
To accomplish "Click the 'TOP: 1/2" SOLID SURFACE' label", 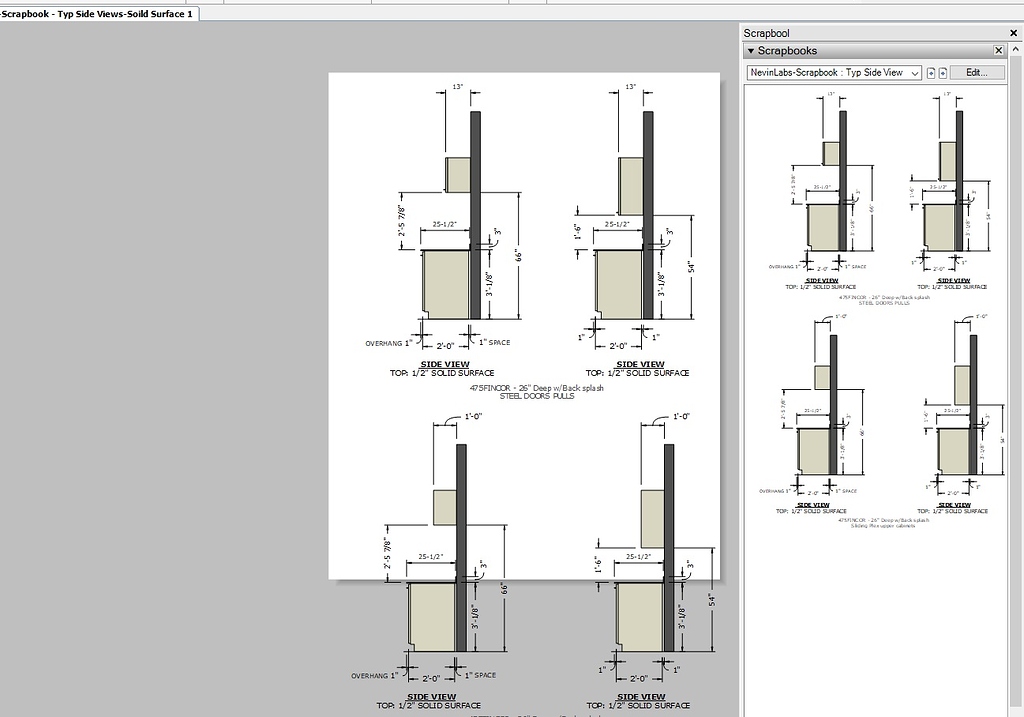I will pos(444,372).
